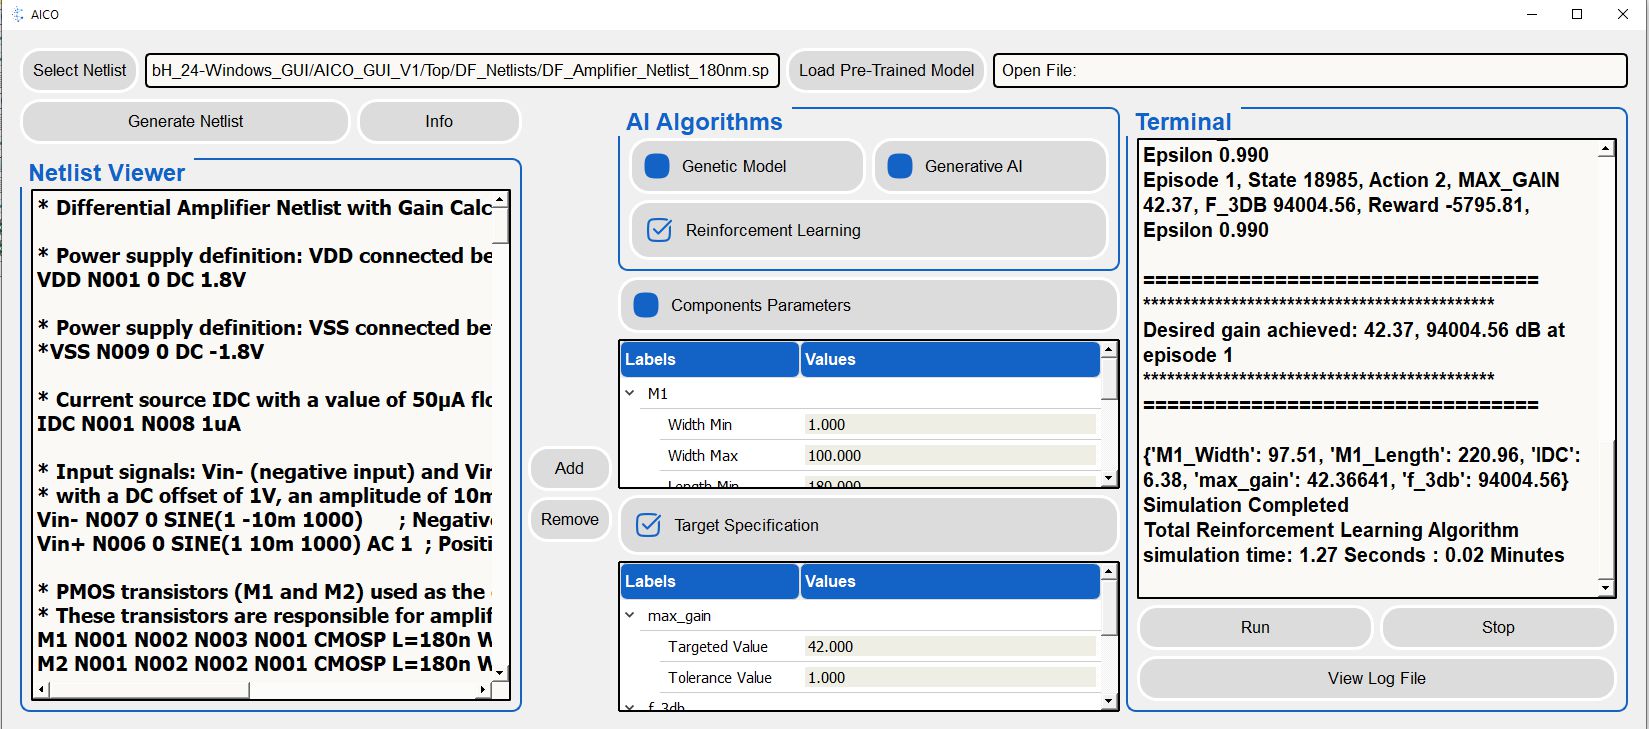This screenshot has width=1649, height=729.
Task: Click the Targeted Value field for max_gain
Action: (949, 646)
